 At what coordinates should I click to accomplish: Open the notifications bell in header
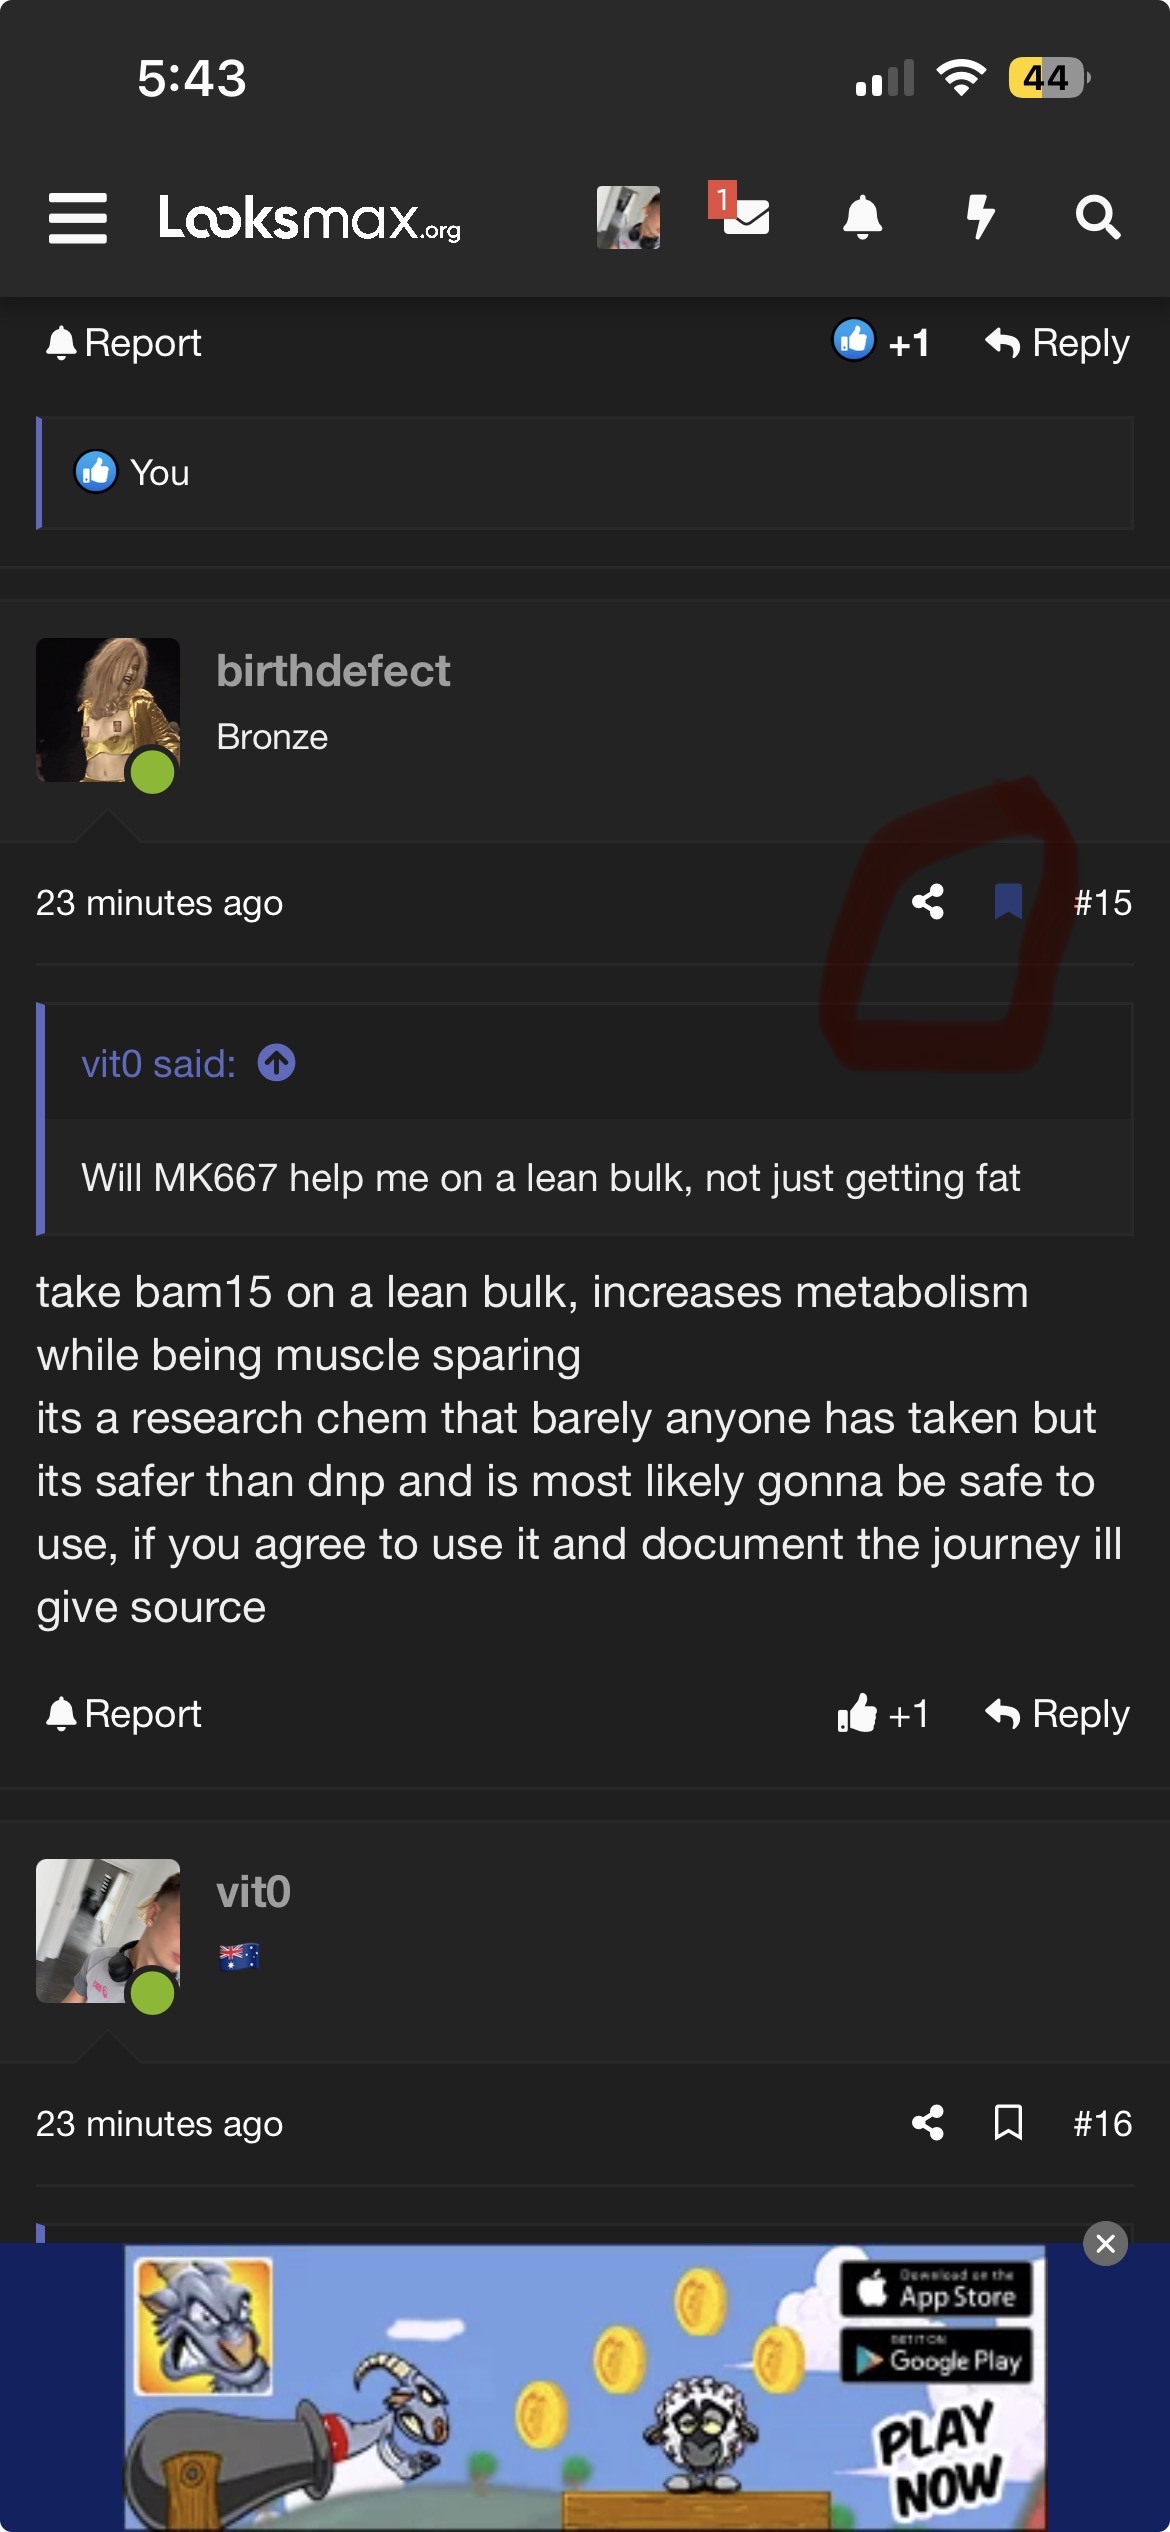[862, 217]
